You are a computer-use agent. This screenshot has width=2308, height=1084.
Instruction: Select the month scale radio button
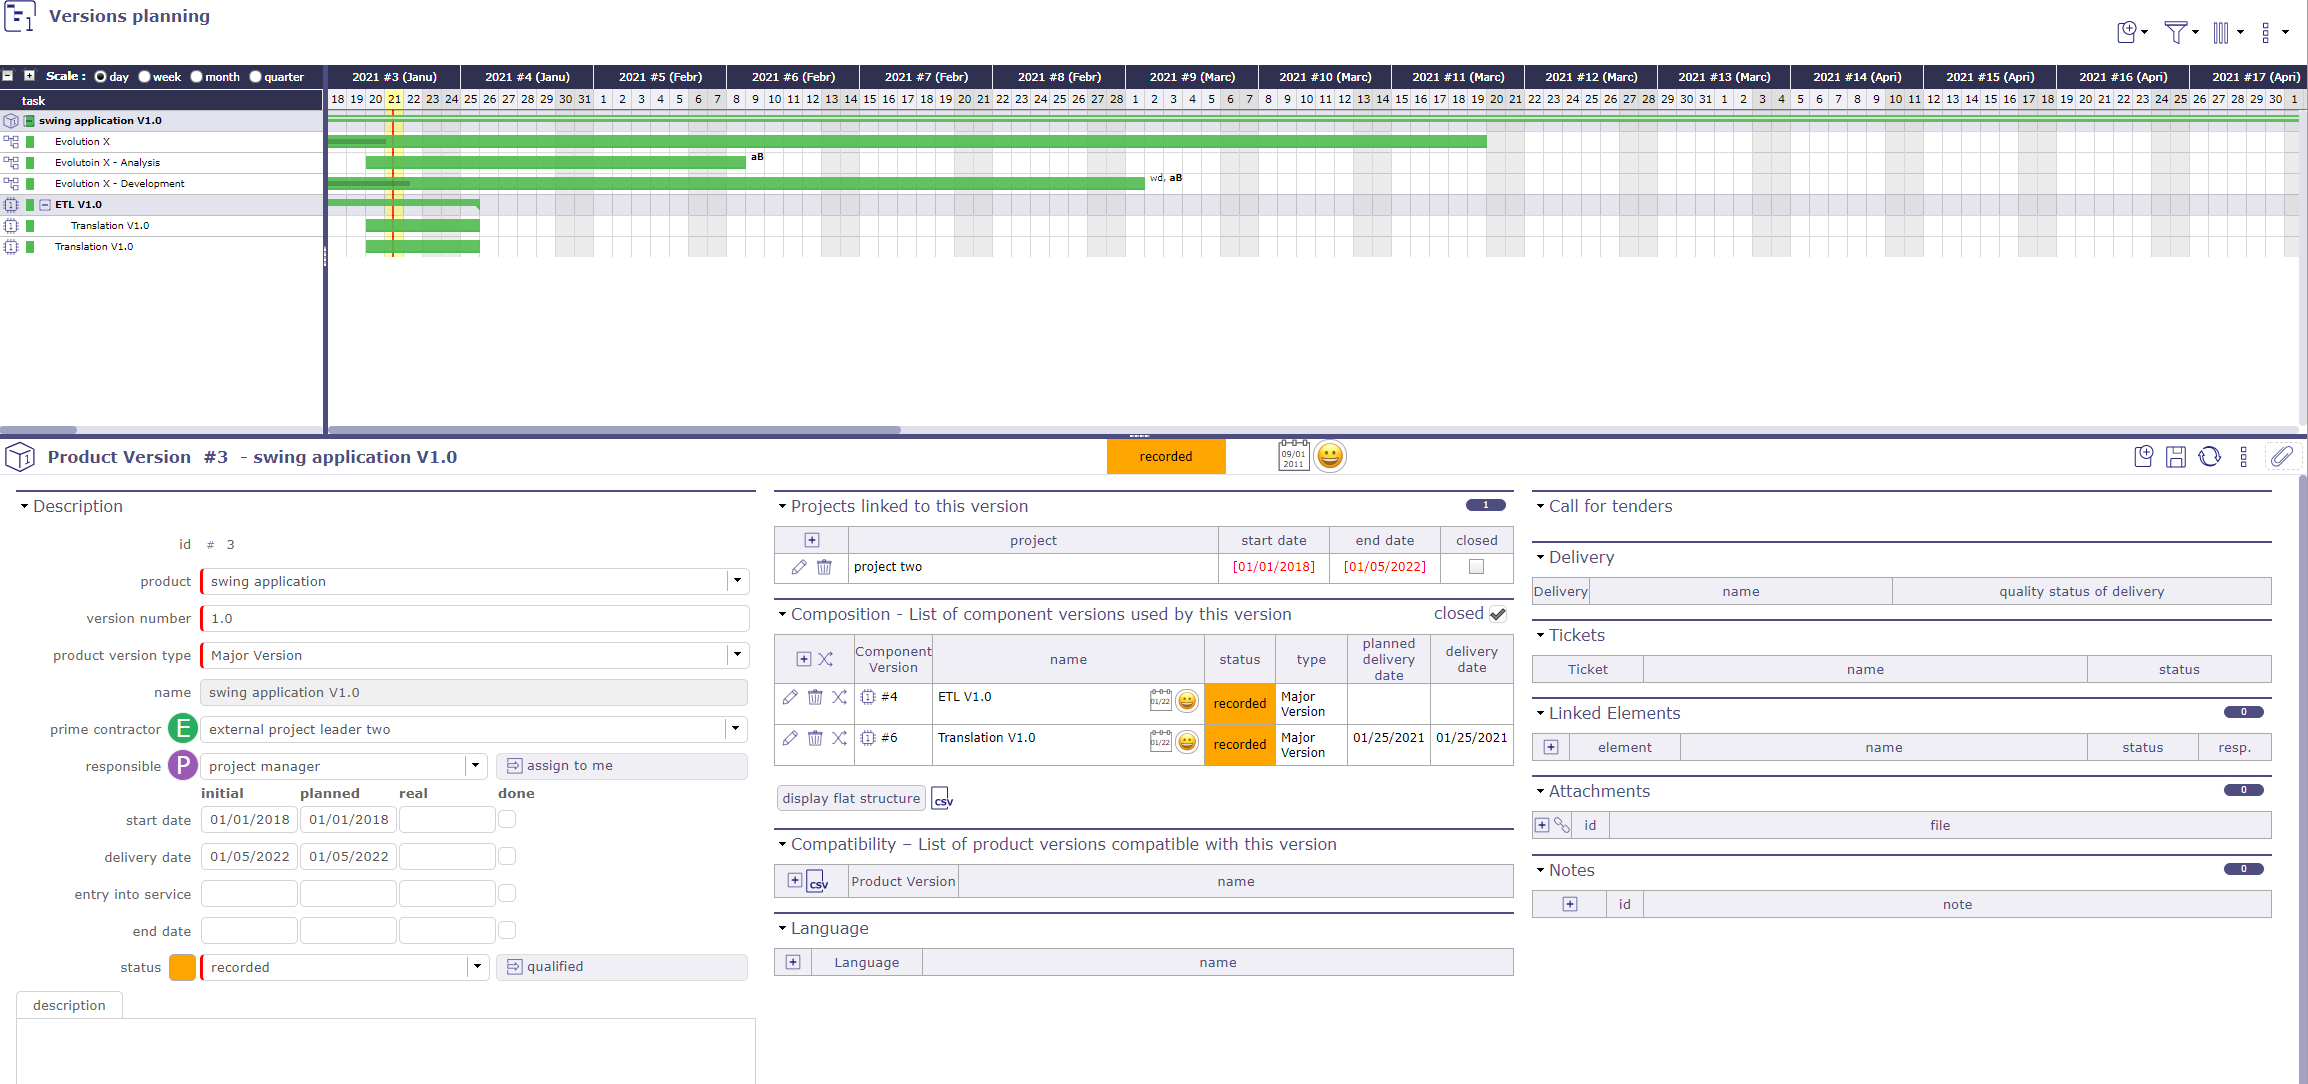196,76
